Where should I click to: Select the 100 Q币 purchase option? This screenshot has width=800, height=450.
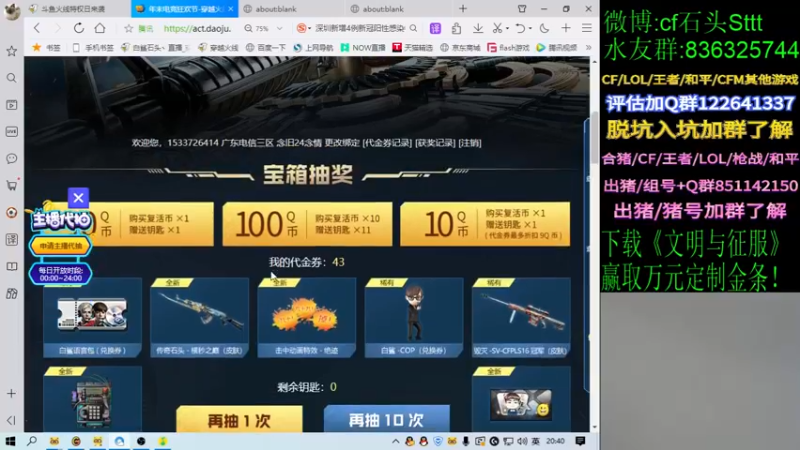[x=307, y=224]
